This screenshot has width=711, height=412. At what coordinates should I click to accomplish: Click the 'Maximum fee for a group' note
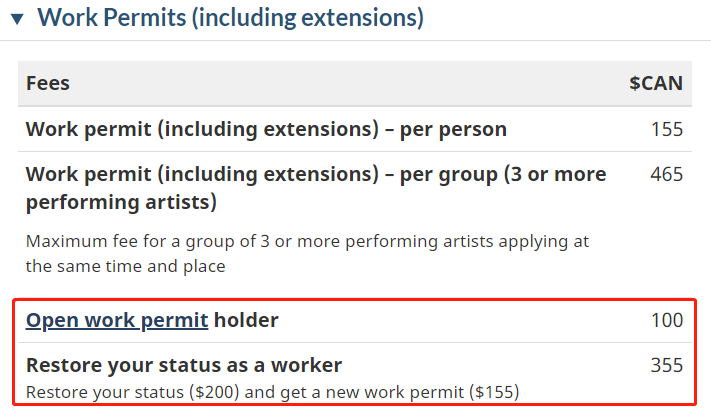307,241
